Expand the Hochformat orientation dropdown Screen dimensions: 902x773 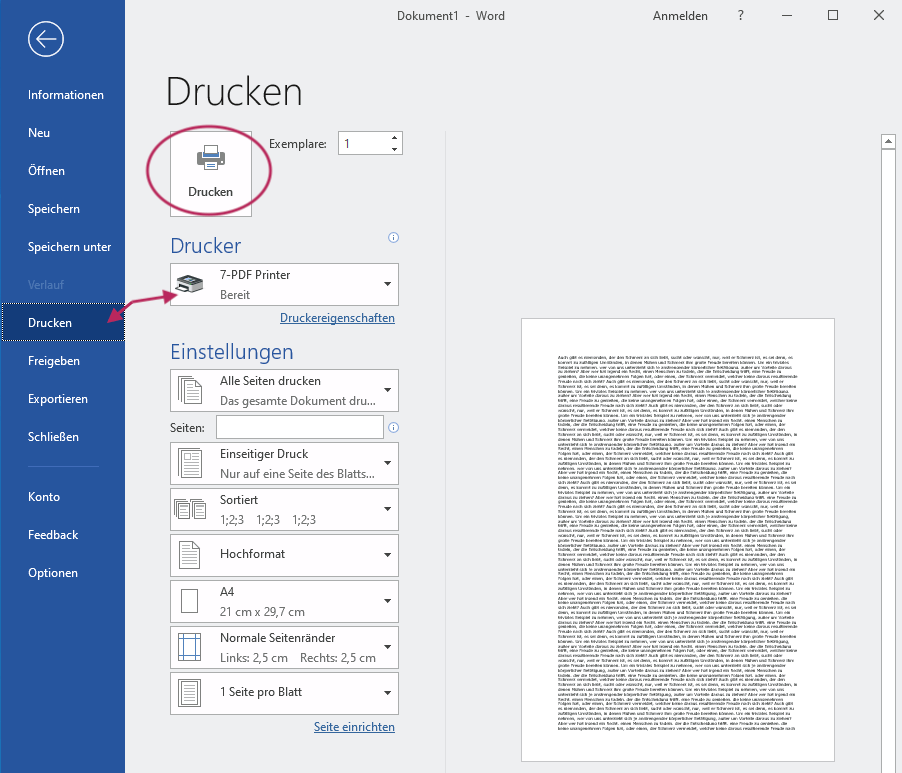(387, 555)
